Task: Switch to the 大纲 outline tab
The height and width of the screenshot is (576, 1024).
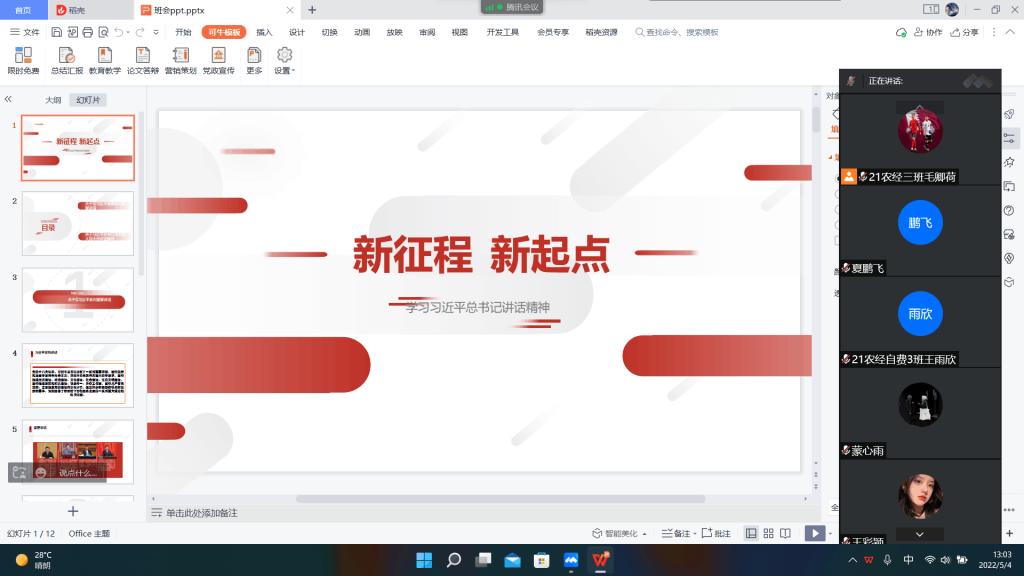Action: click(x=53, y=100)
